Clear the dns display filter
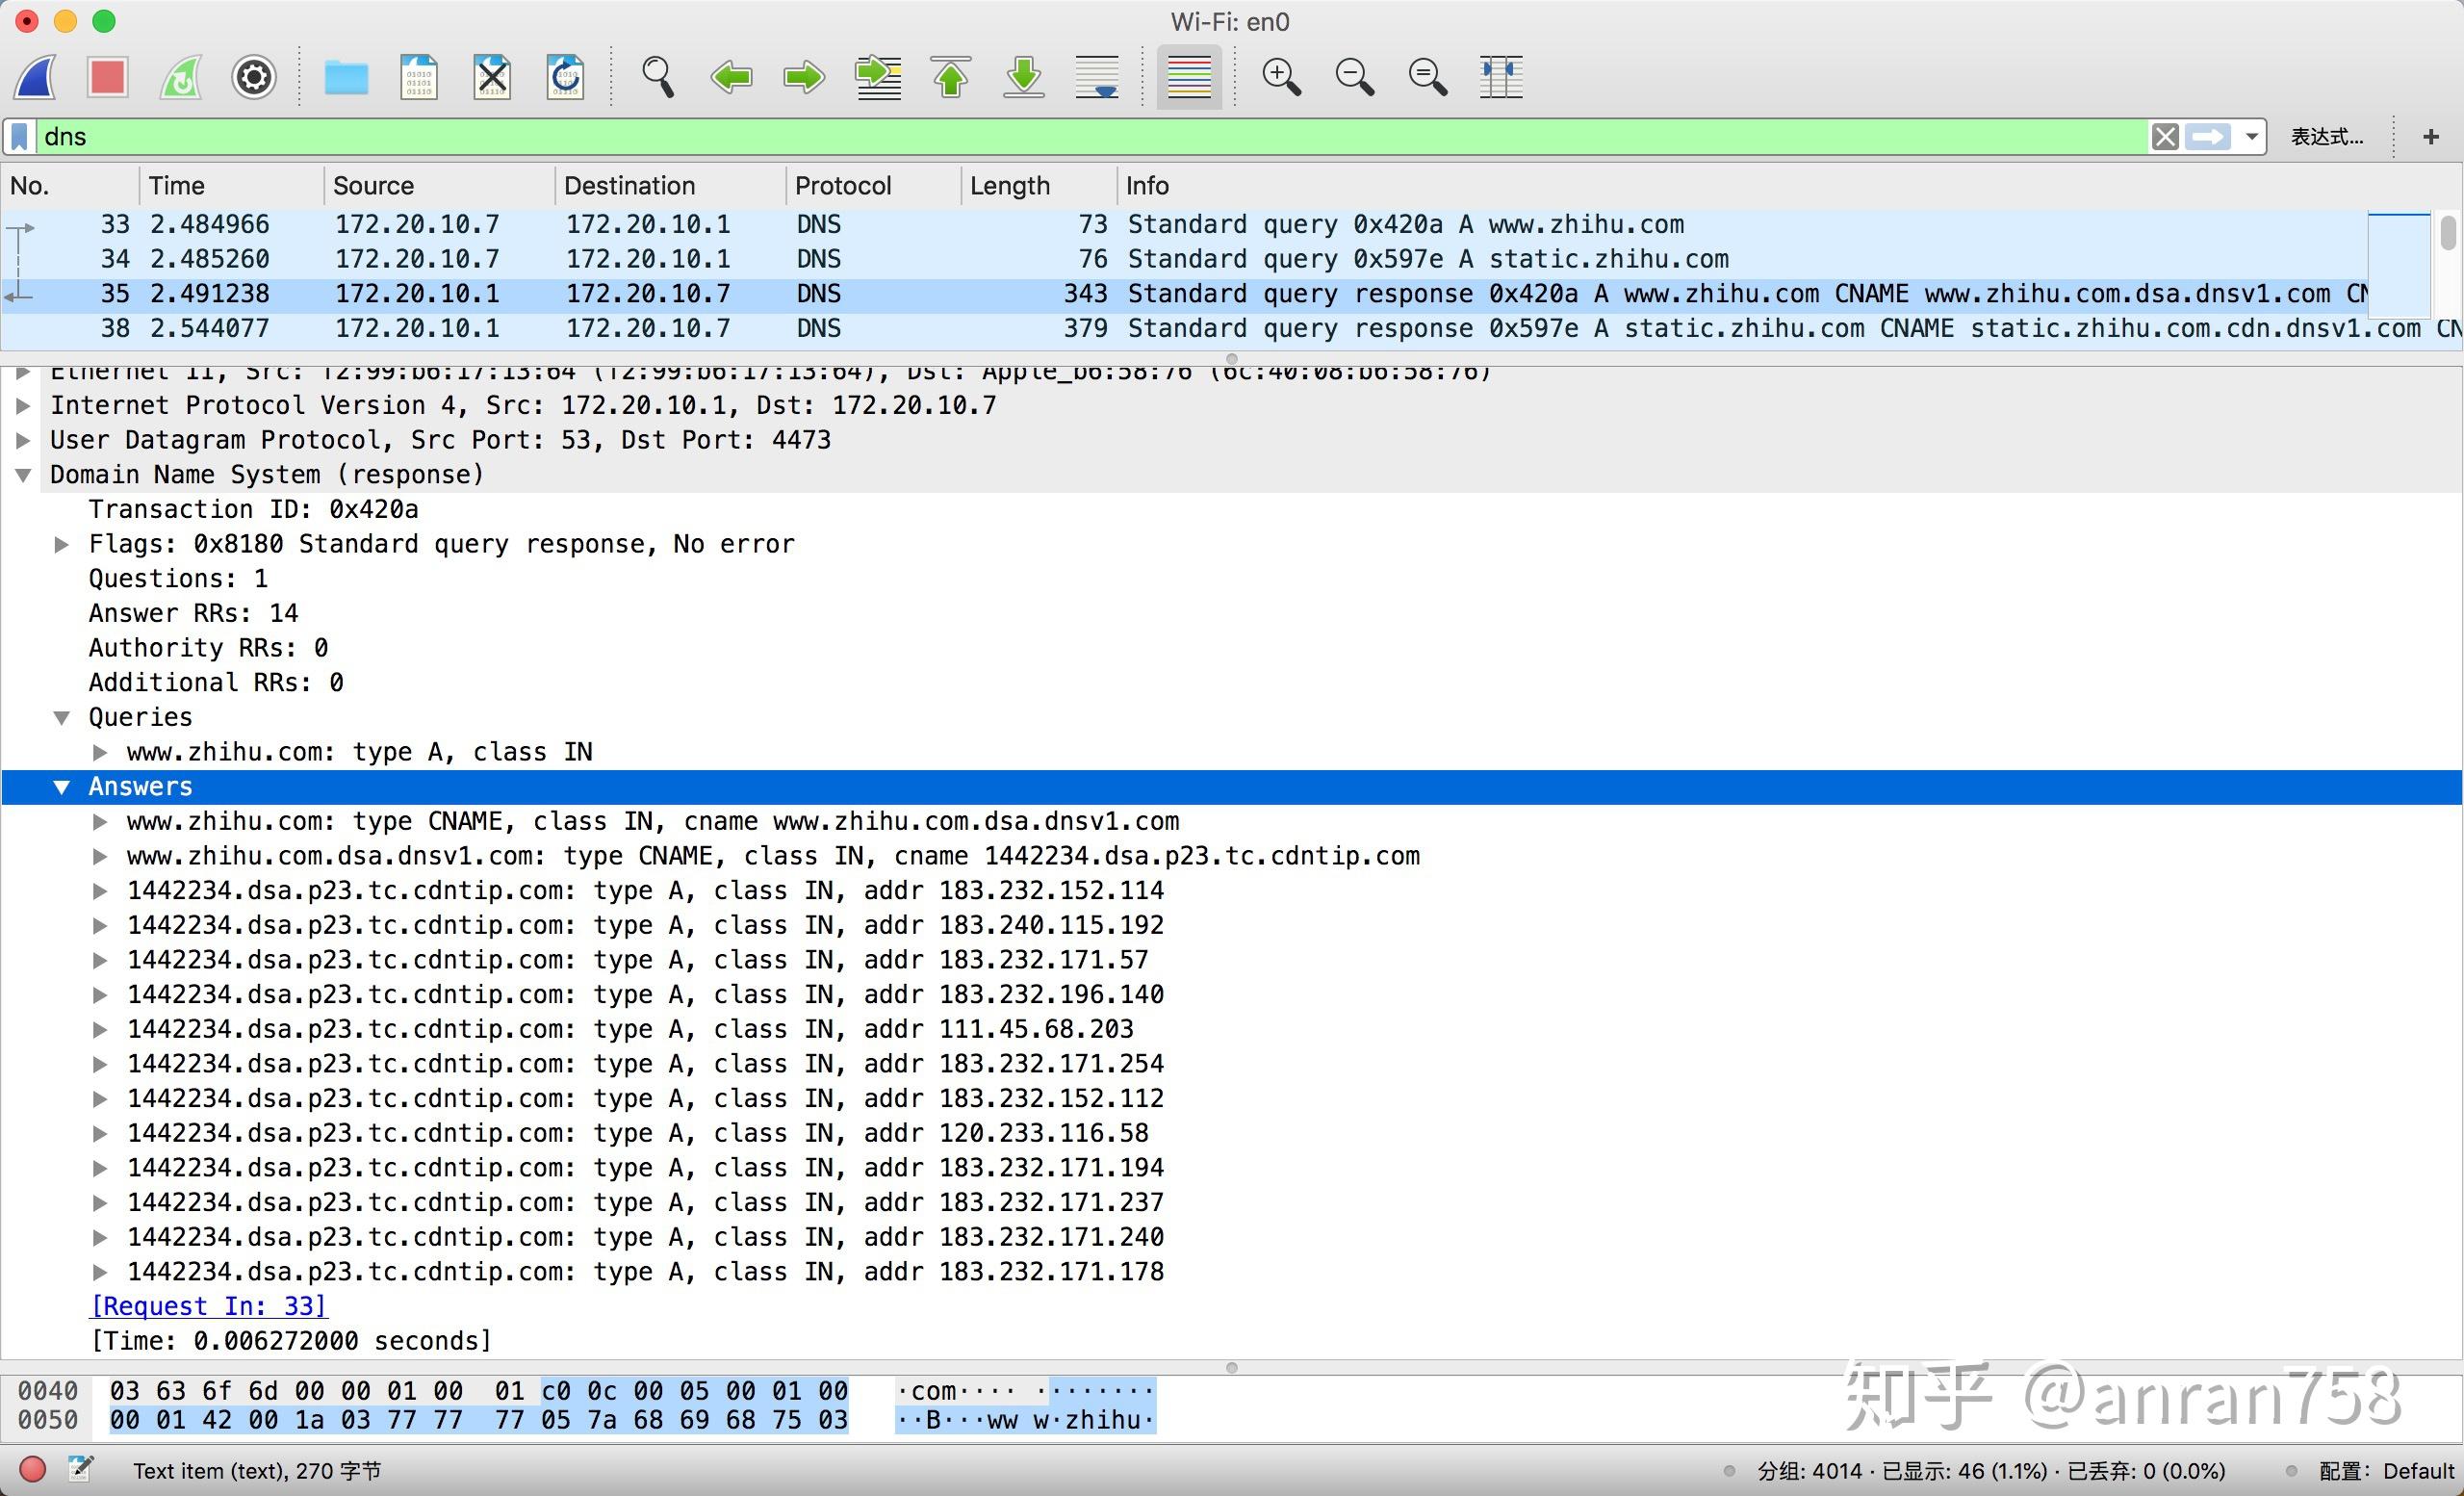Screen dimensions: 2464x1496 [2165, 137]
